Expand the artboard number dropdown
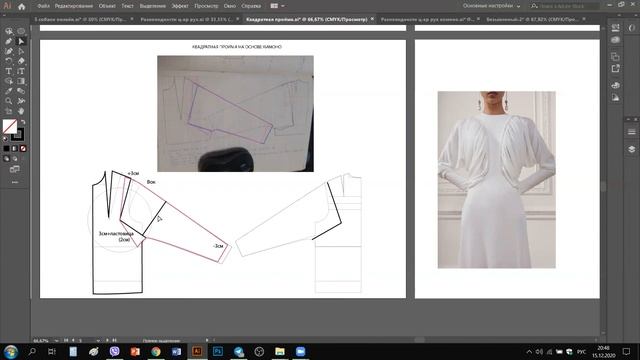Screen dimensions: 640x360 click(x=98, y=340)
